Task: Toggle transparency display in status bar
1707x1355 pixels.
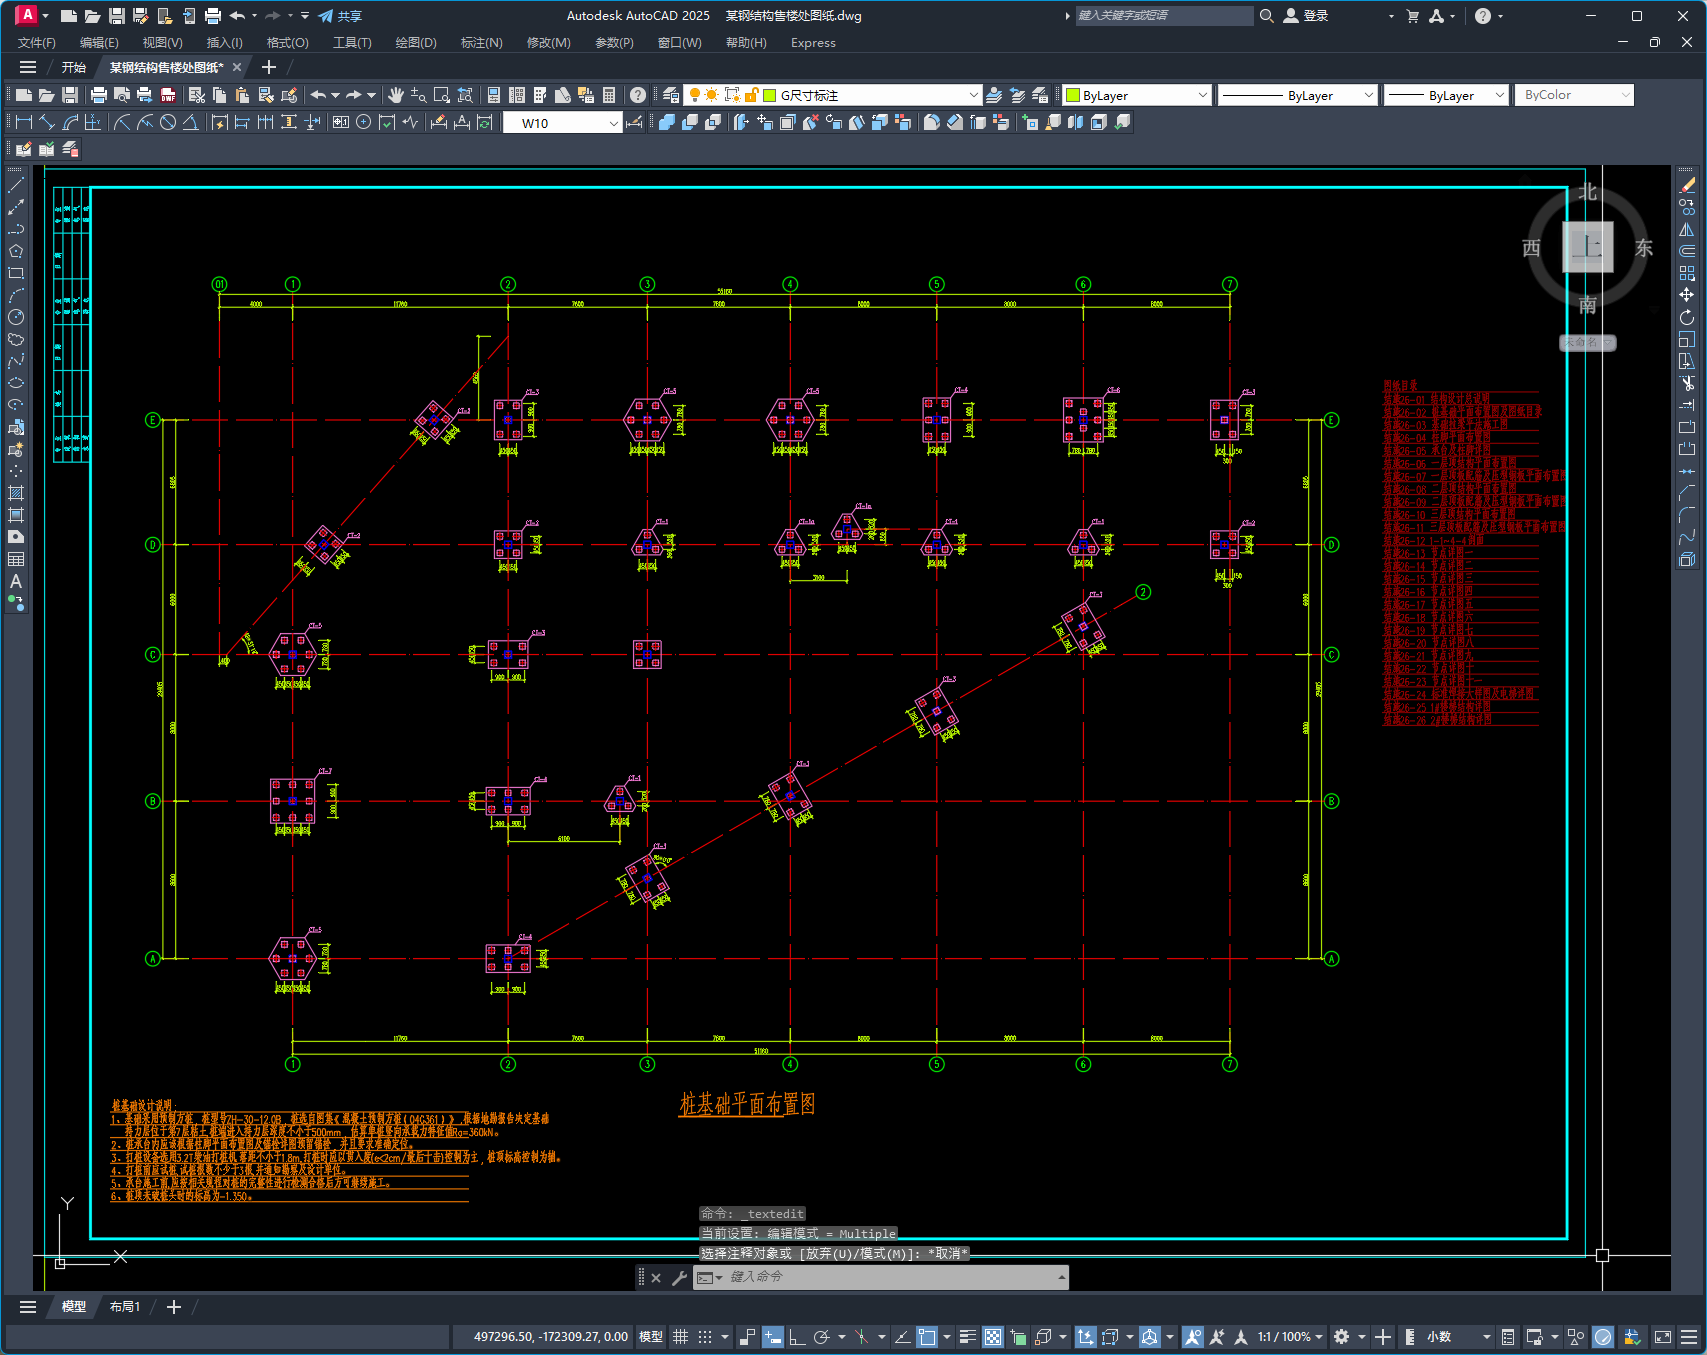Action: (993, 1337)
